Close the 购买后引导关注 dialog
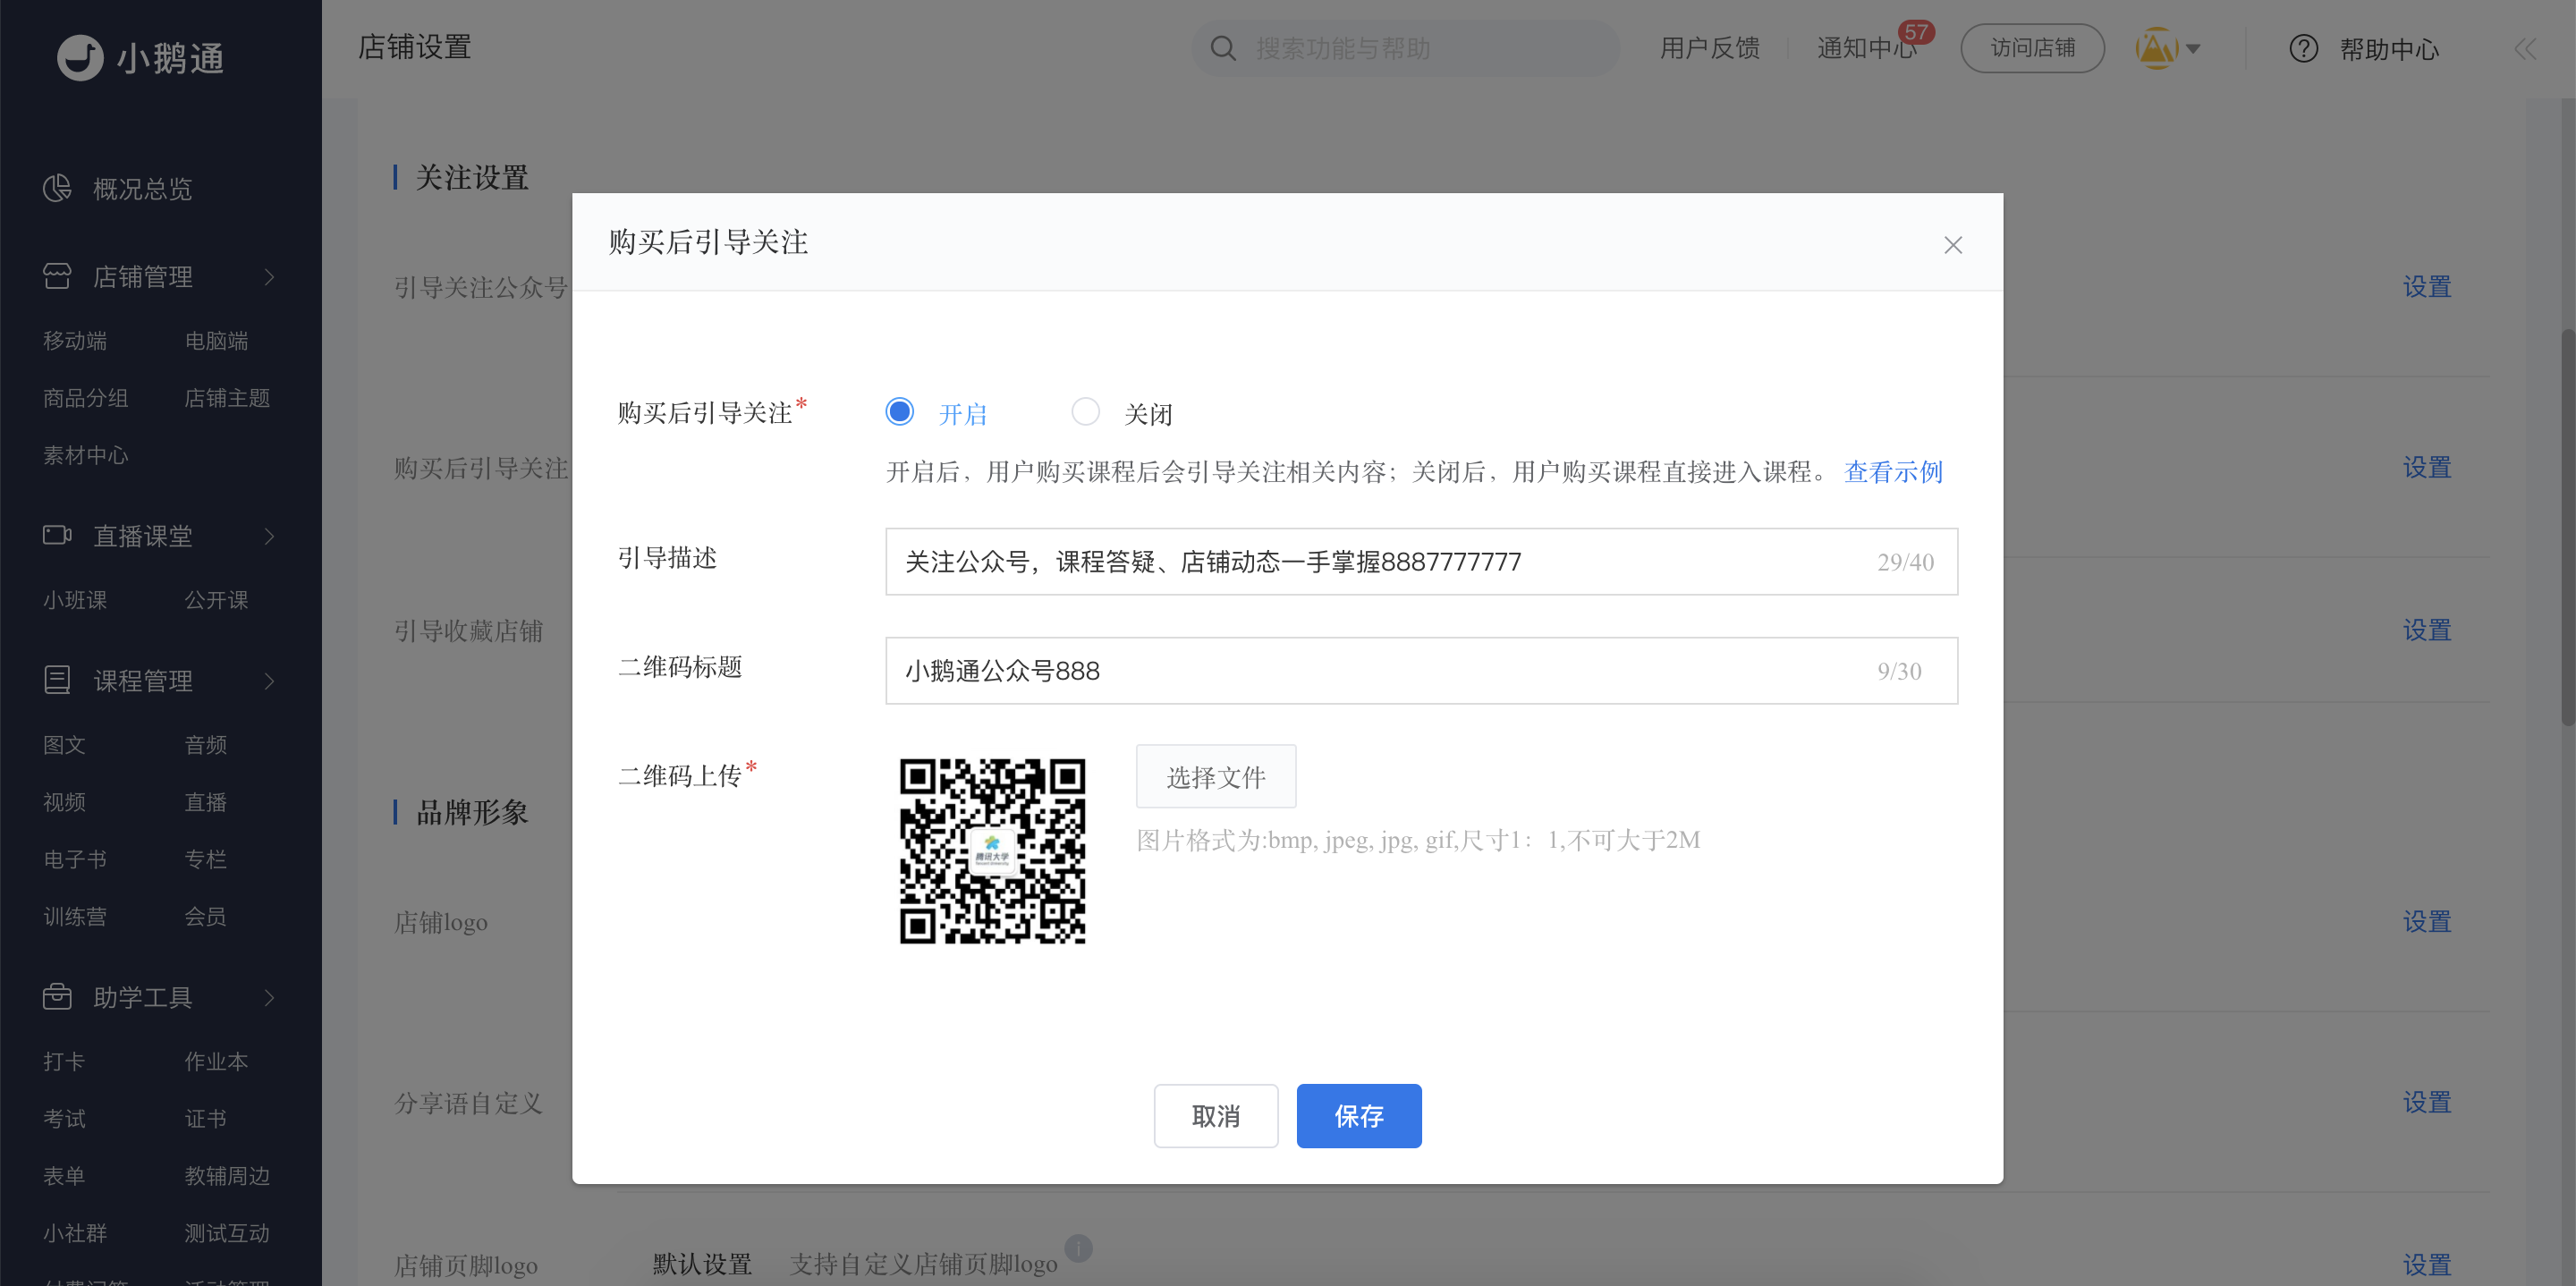 click(x=1952, y=245)
